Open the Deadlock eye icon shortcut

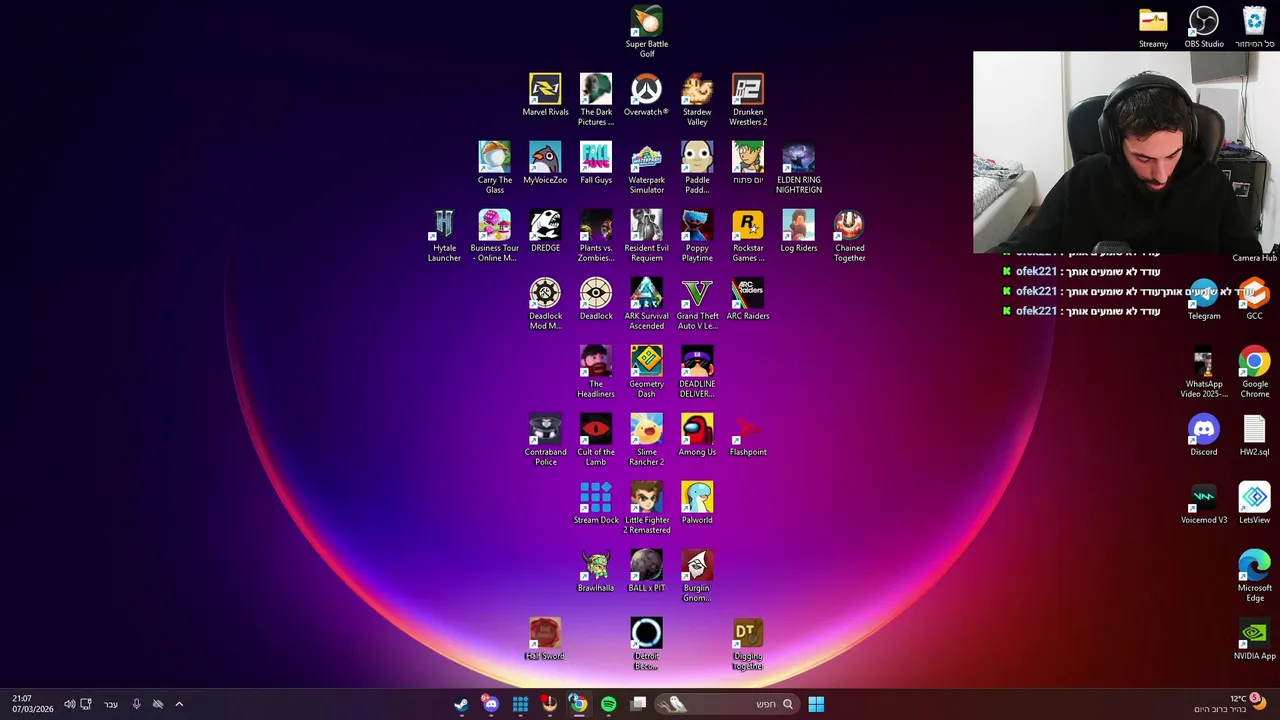pyautogui.click(x=596, y=299)
